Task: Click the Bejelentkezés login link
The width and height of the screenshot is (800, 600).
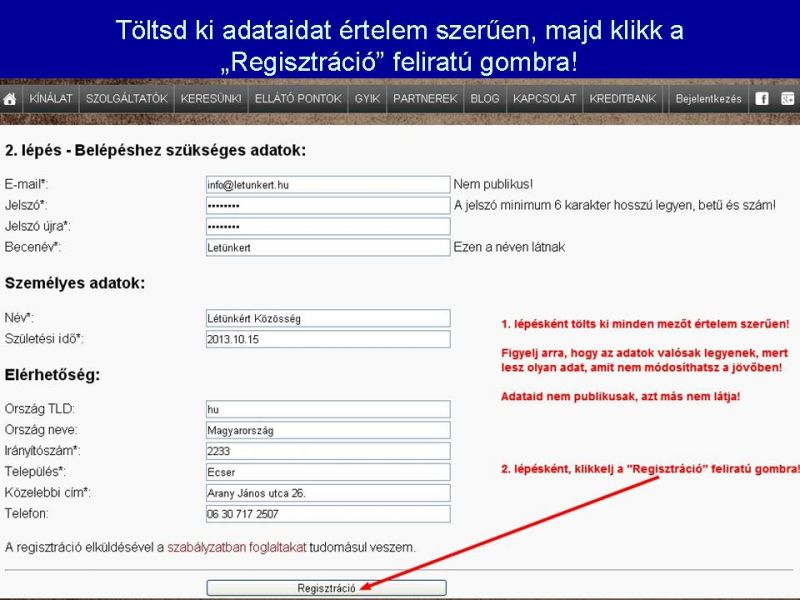Action: pos(708,98)
